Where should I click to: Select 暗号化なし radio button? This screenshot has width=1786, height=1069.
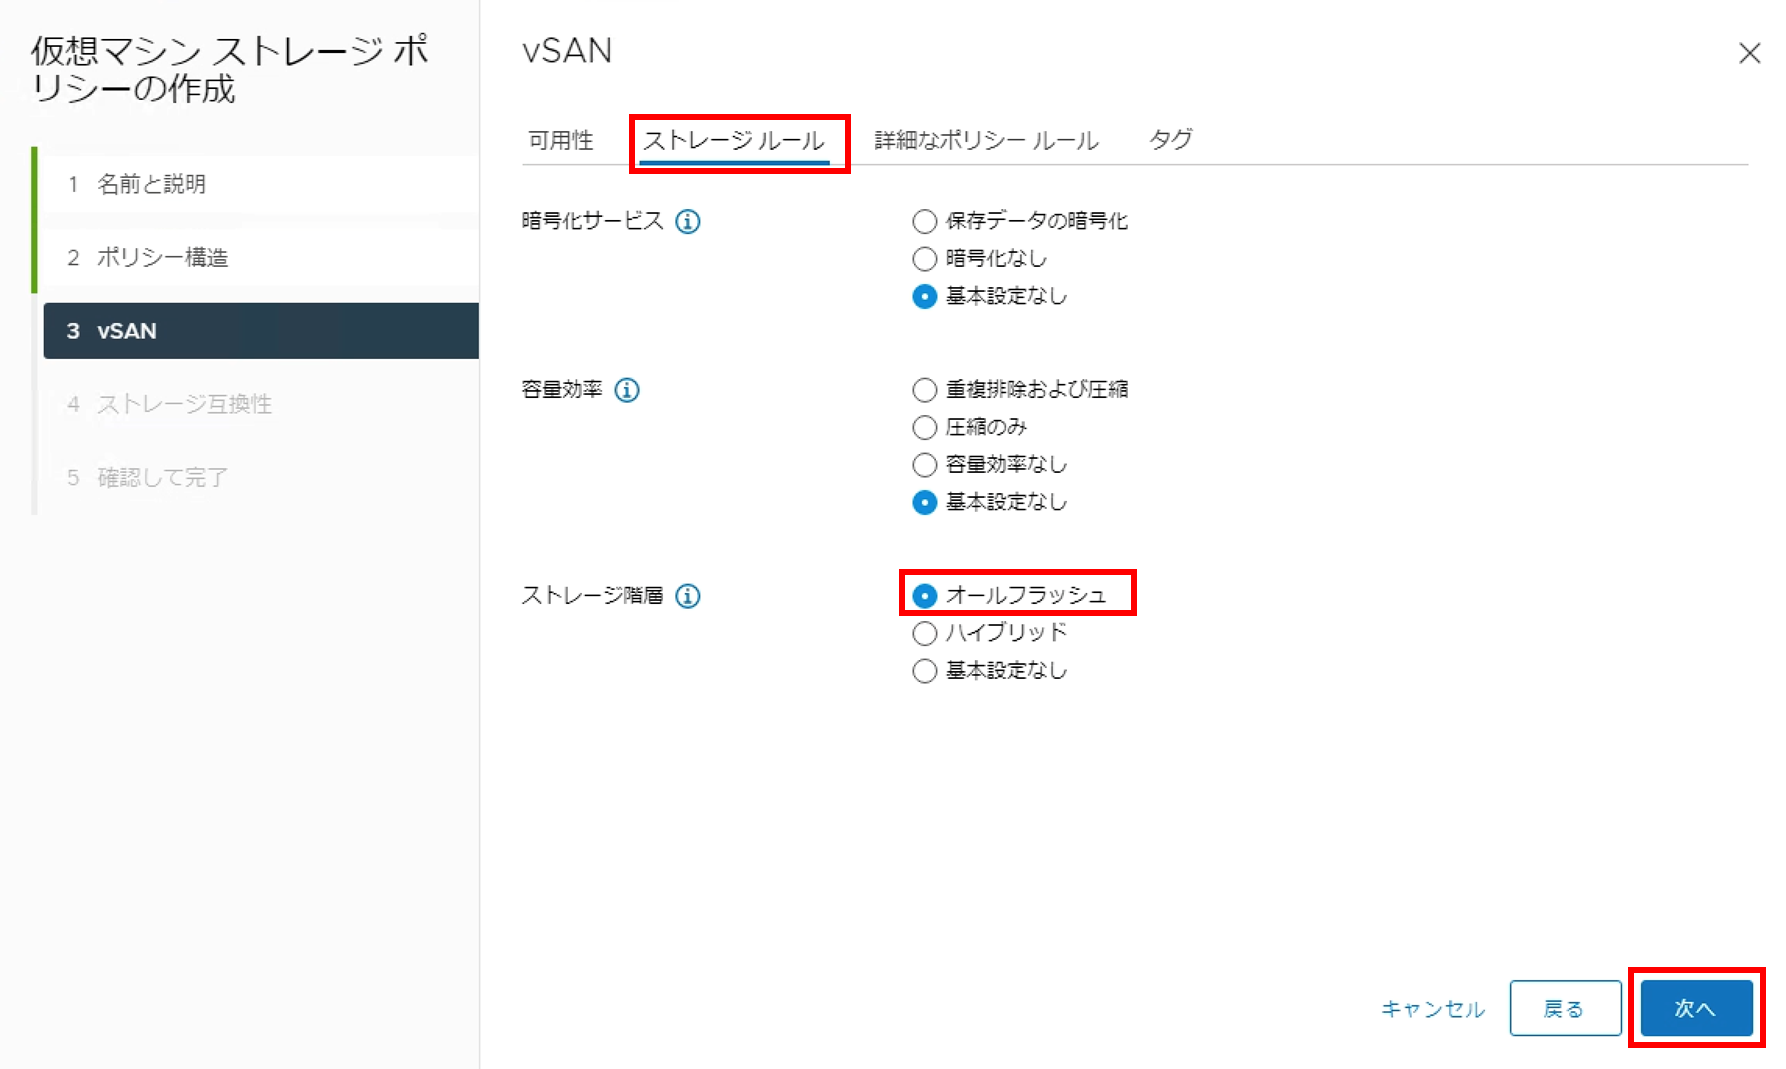point(925,259)
